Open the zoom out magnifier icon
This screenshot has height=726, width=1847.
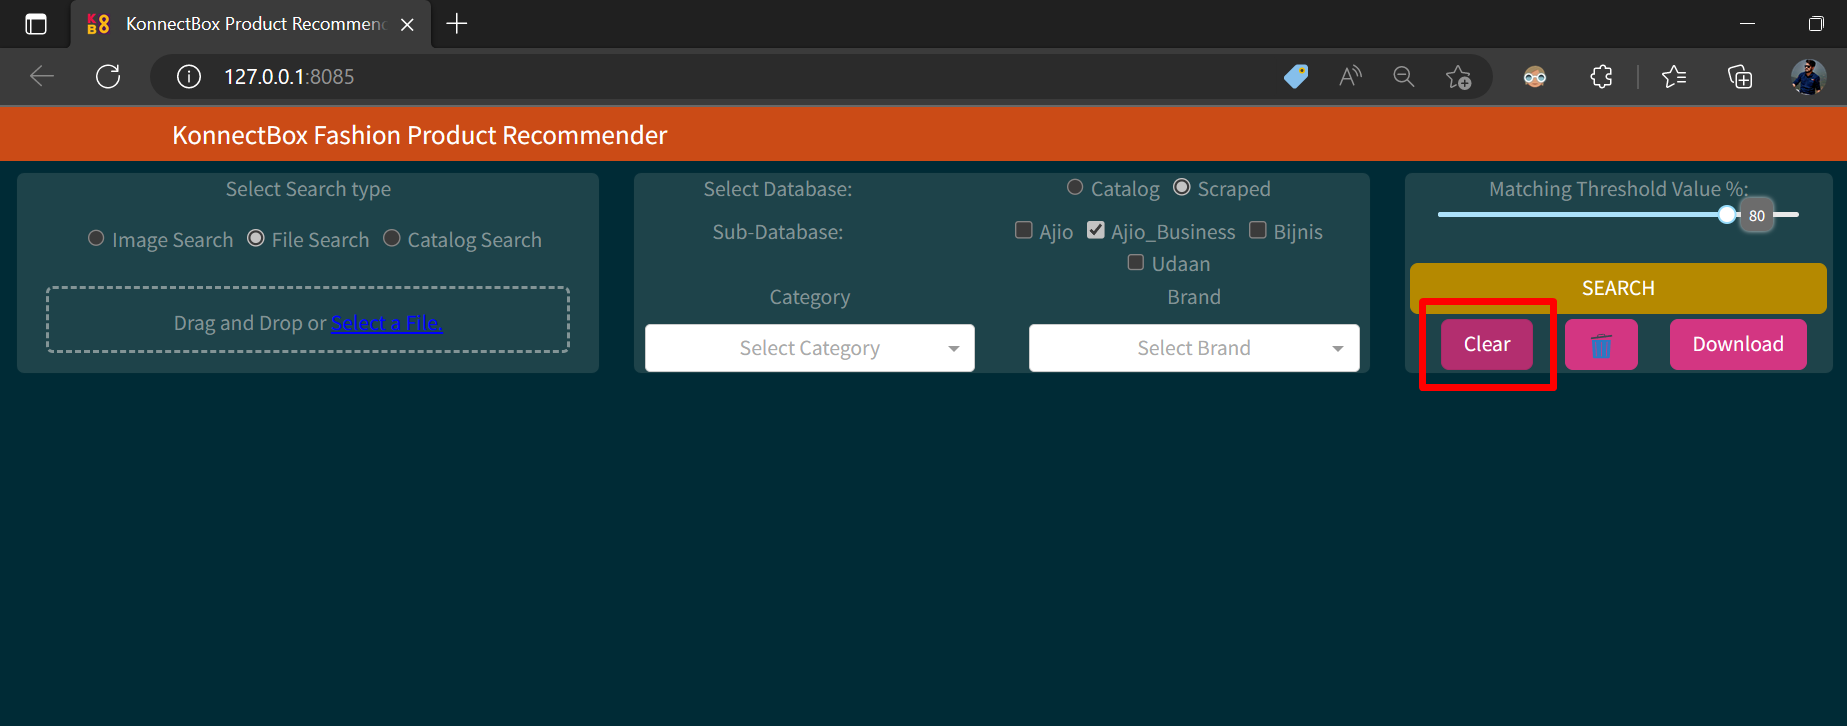tap(1404, 76)
